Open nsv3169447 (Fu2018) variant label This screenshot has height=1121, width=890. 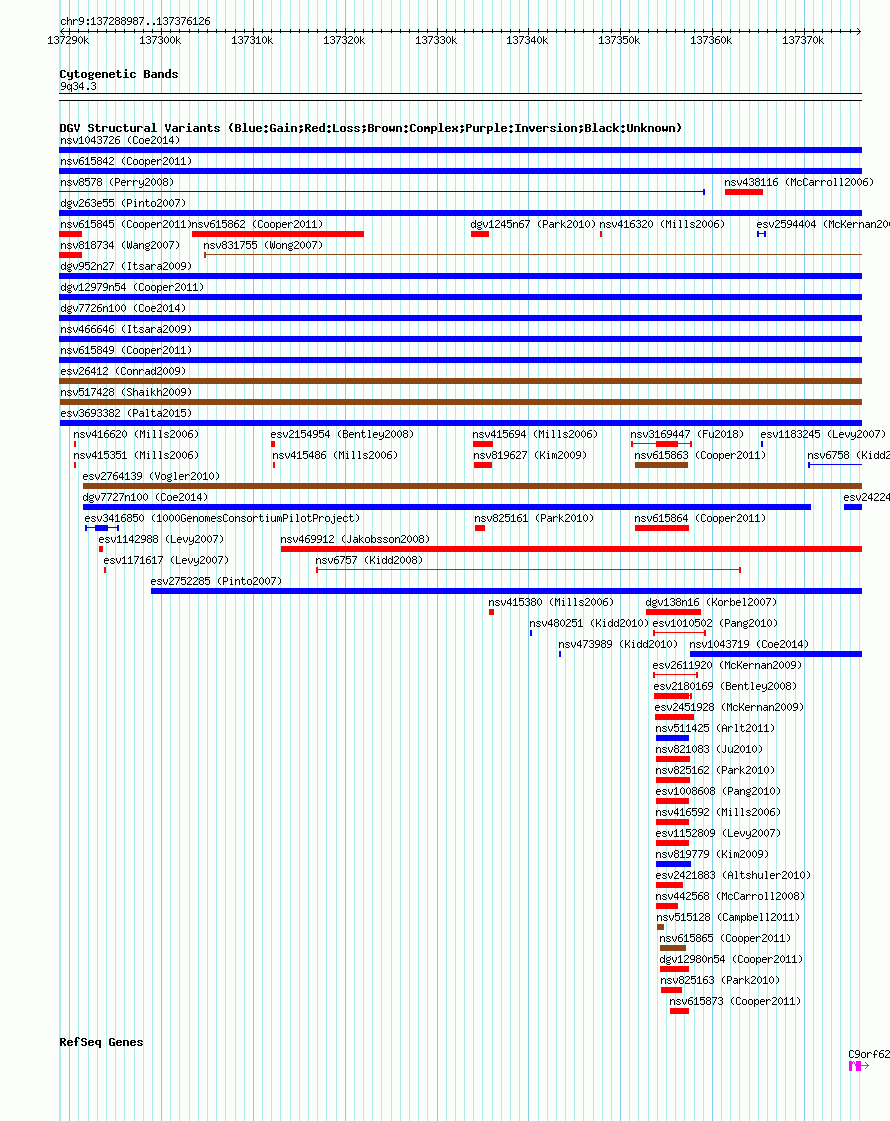tap(686, 434)
